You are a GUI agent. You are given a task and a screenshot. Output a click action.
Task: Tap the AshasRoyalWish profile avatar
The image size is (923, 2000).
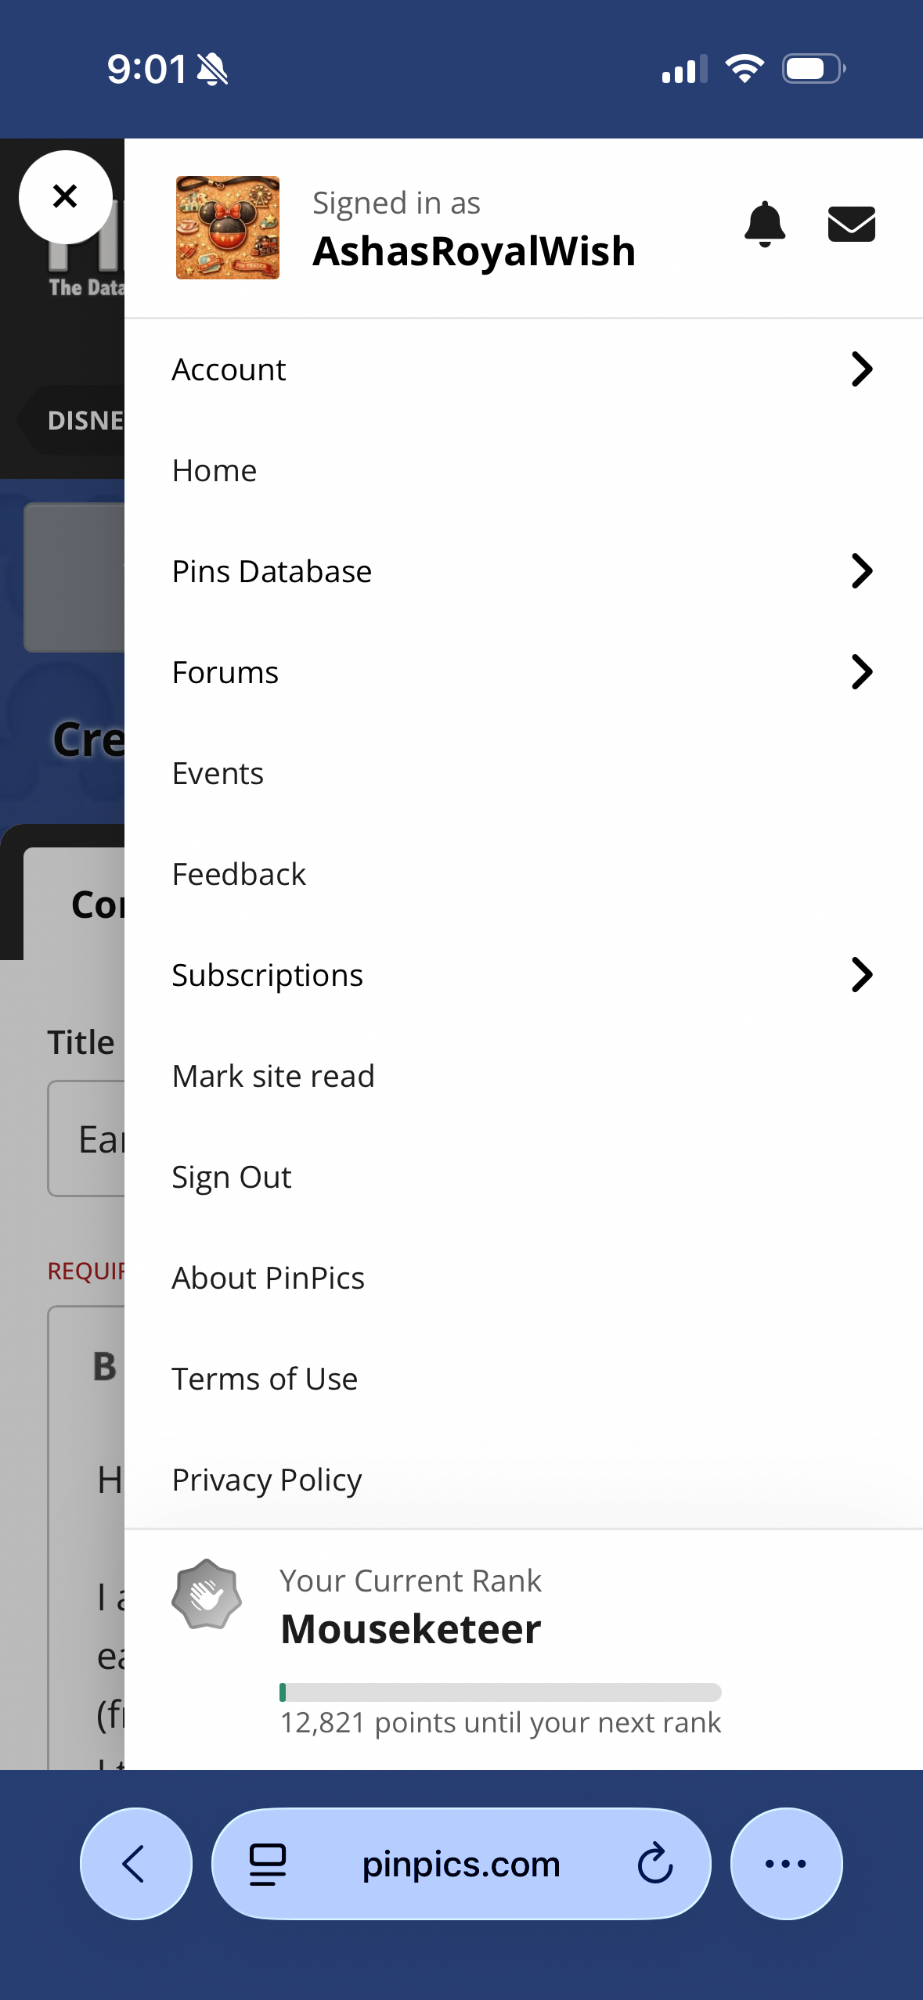coord(228,228)
